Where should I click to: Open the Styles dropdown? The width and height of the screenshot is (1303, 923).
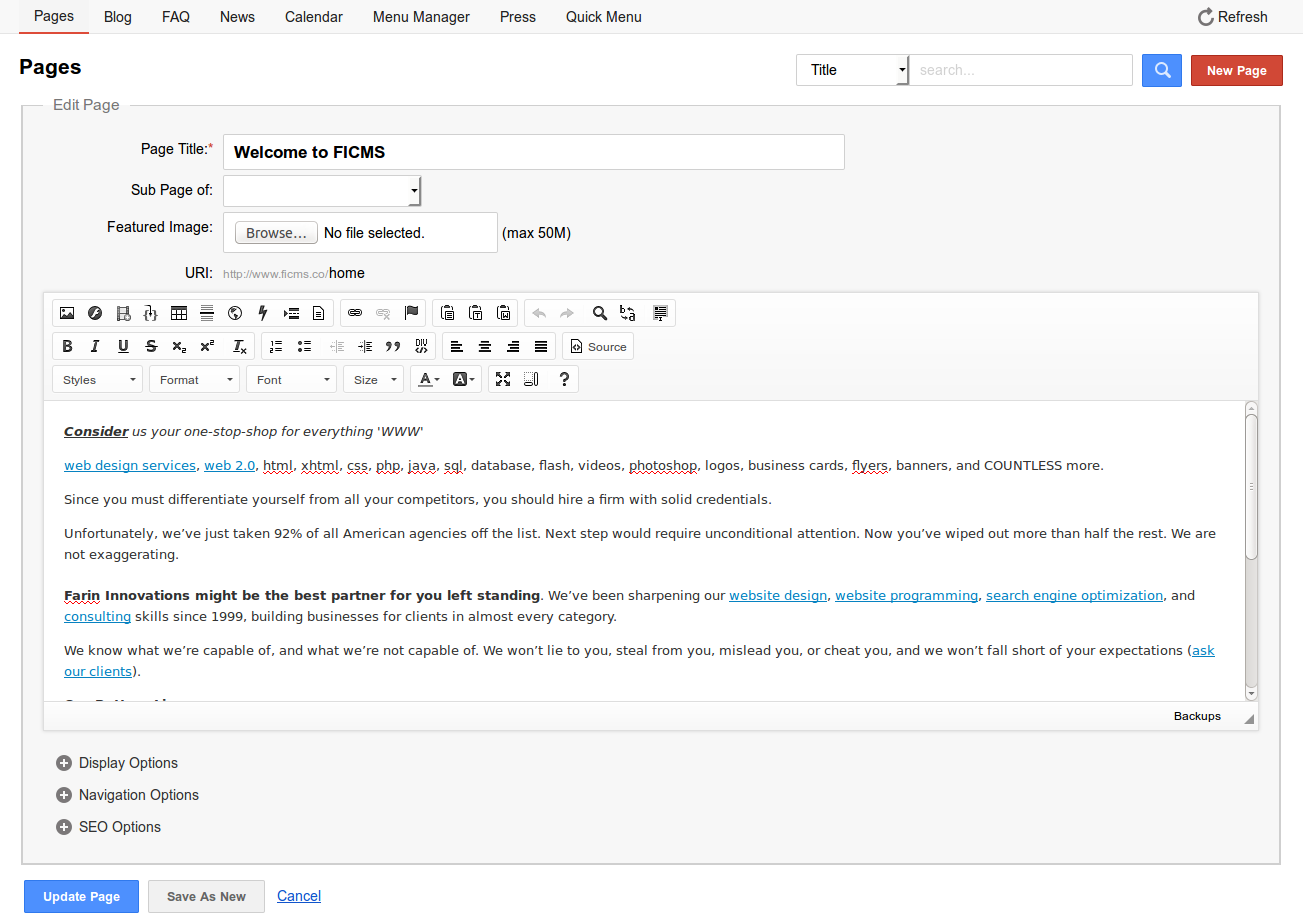97,380
